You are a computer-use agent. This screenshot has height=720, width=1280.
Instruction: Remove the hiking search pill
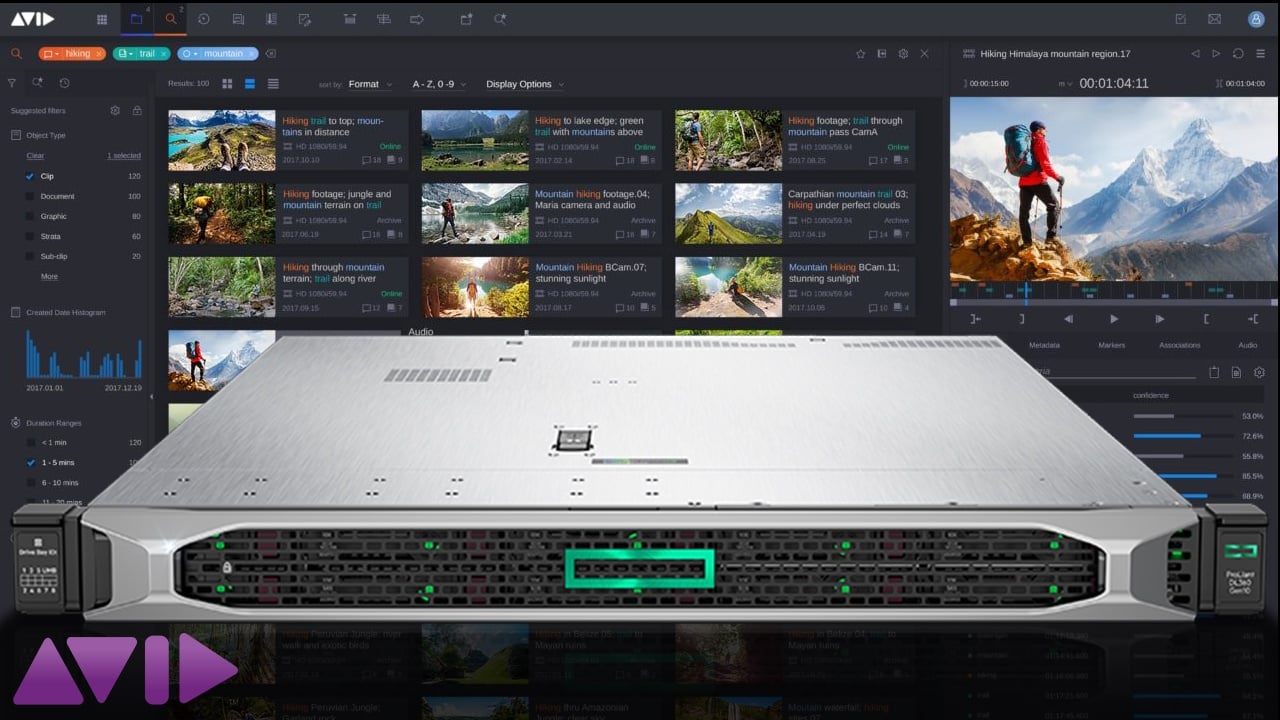98,54
